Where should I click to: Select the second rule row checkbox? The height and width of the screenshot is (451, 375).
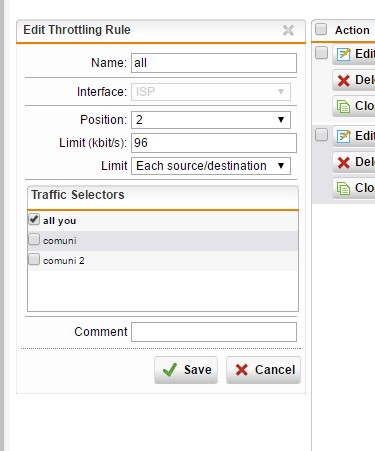(321, 135)
